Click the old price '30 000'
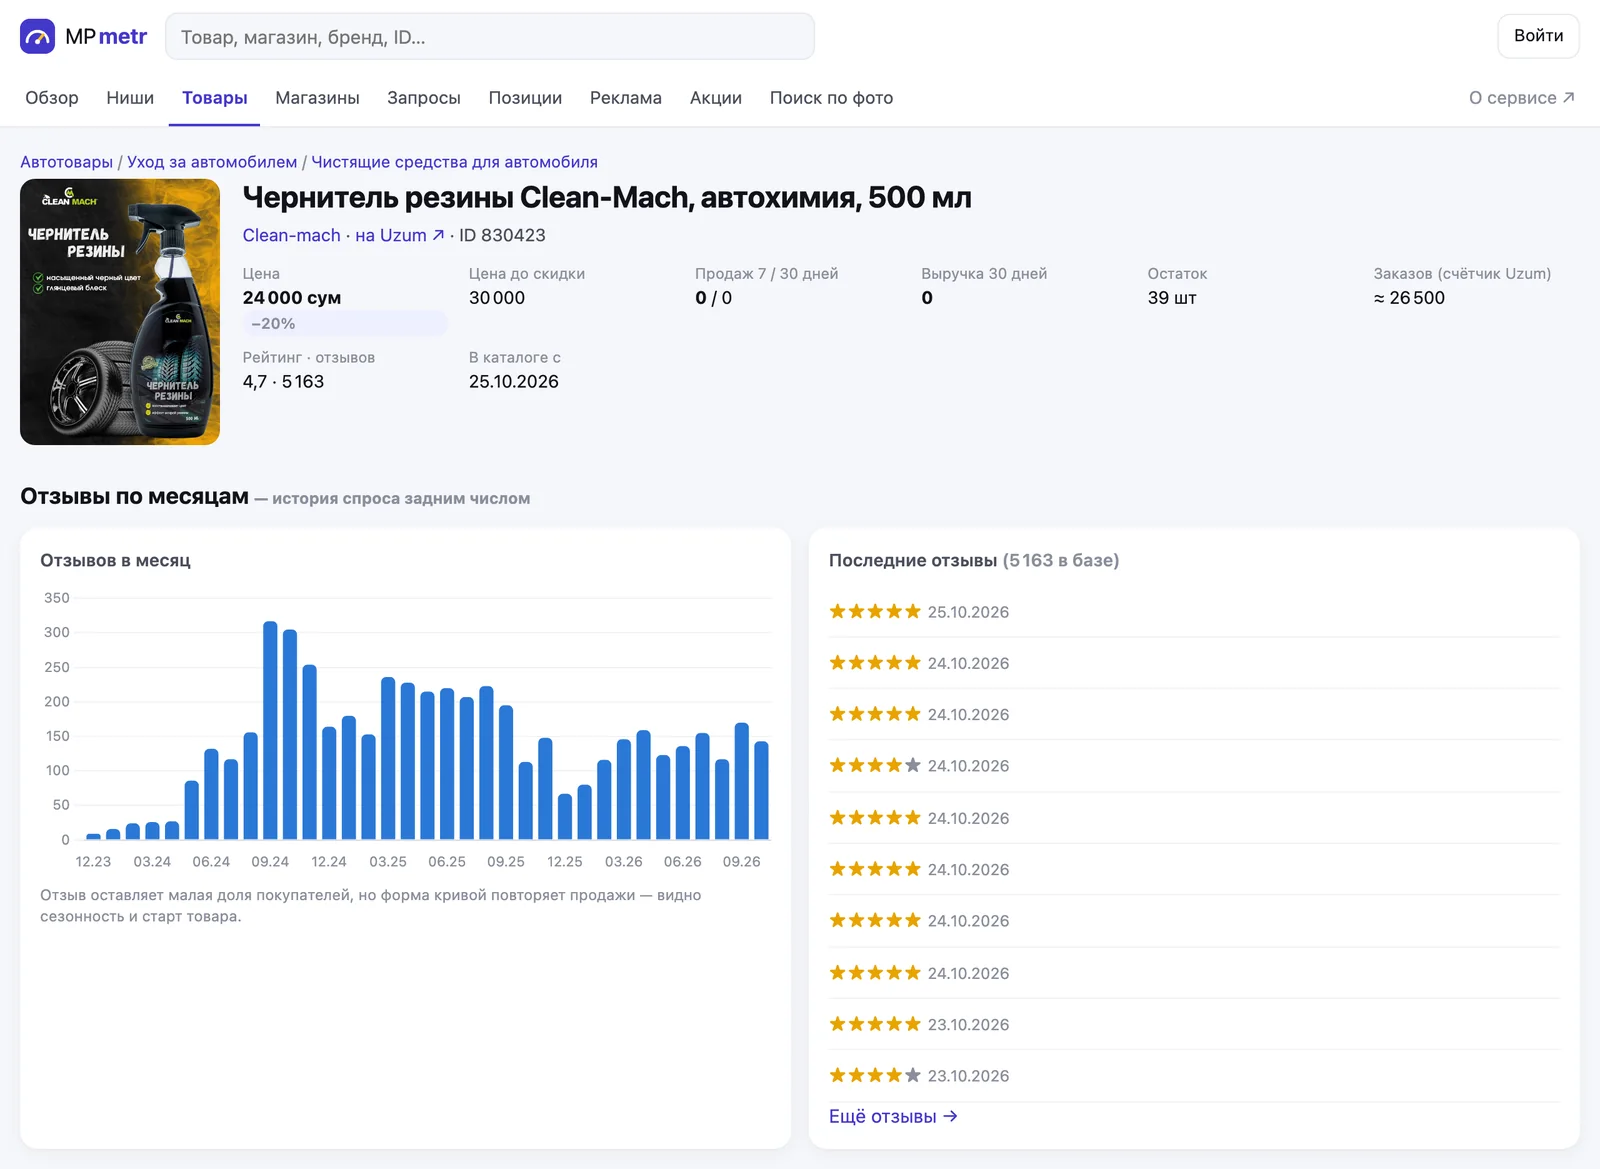 point(497,298)
